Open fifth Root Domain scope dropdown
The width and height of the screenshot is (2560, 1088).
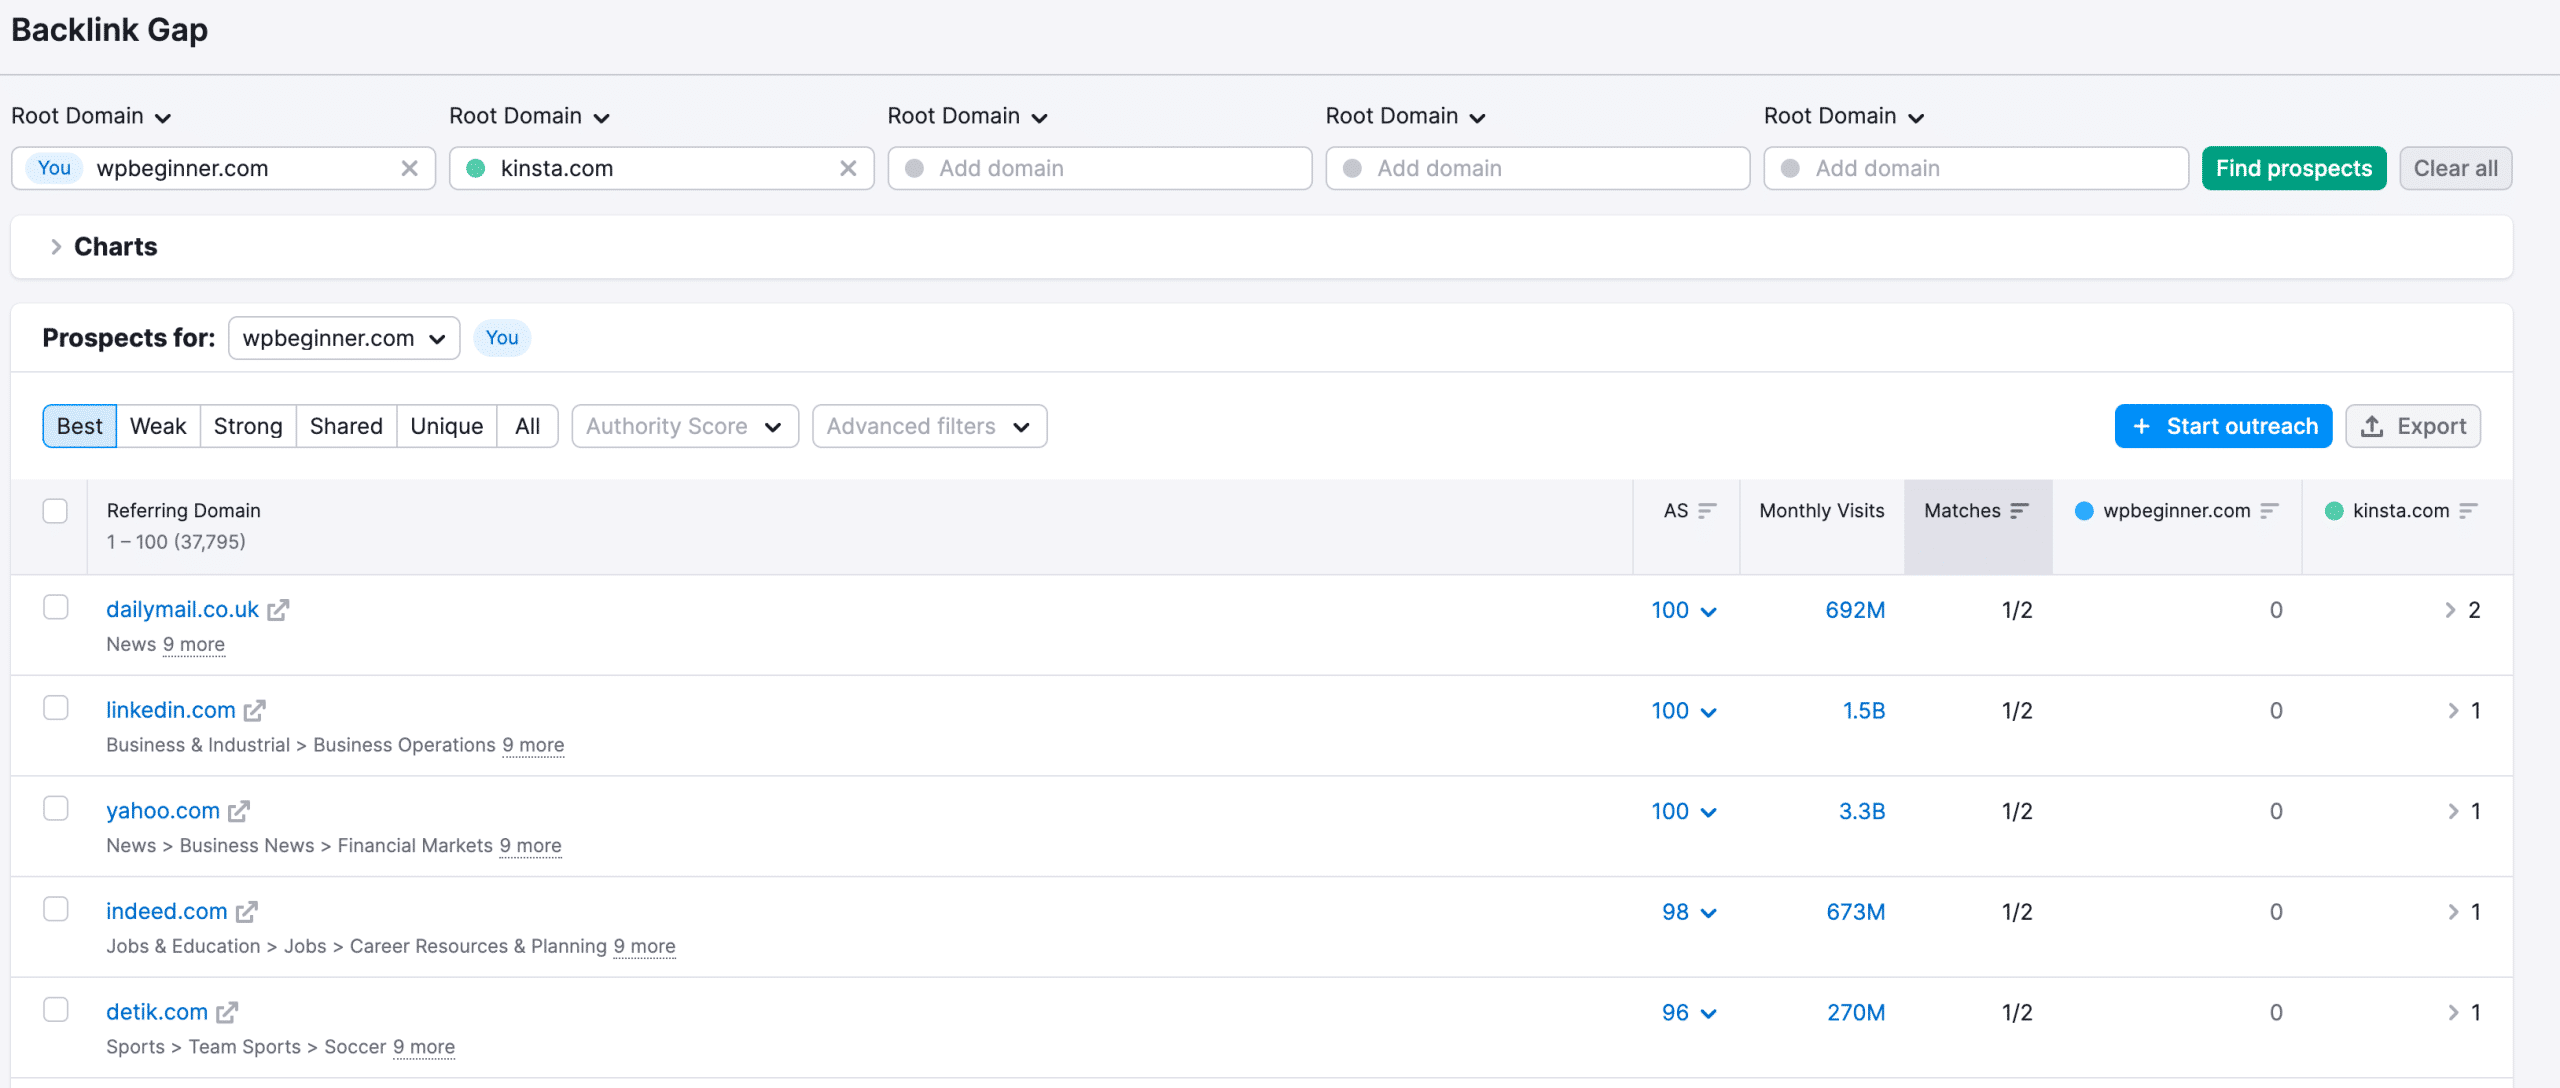point(1844,116)
